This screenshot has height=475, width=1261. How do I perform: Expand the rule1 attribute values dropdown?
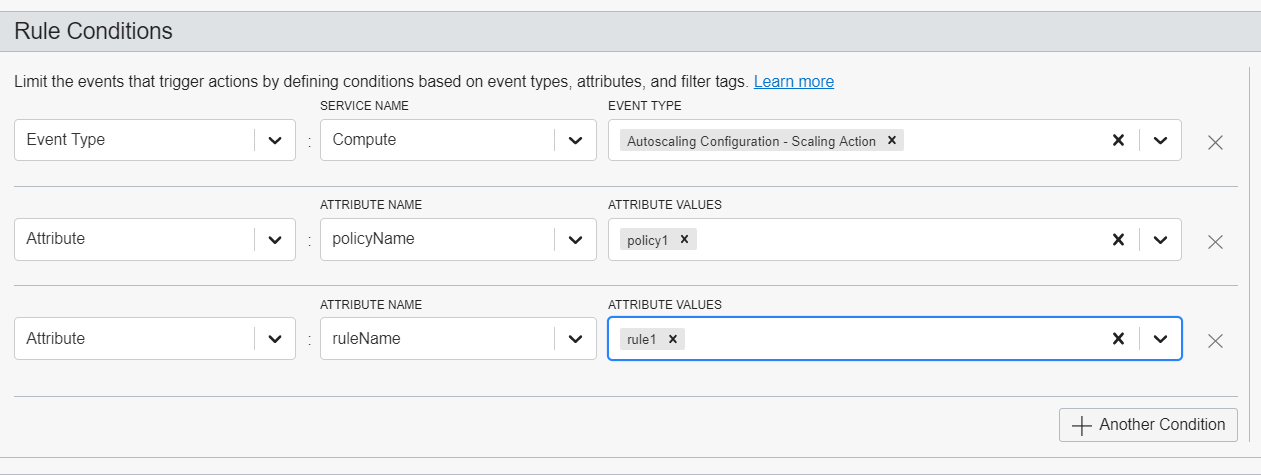tap(1160, 339)
